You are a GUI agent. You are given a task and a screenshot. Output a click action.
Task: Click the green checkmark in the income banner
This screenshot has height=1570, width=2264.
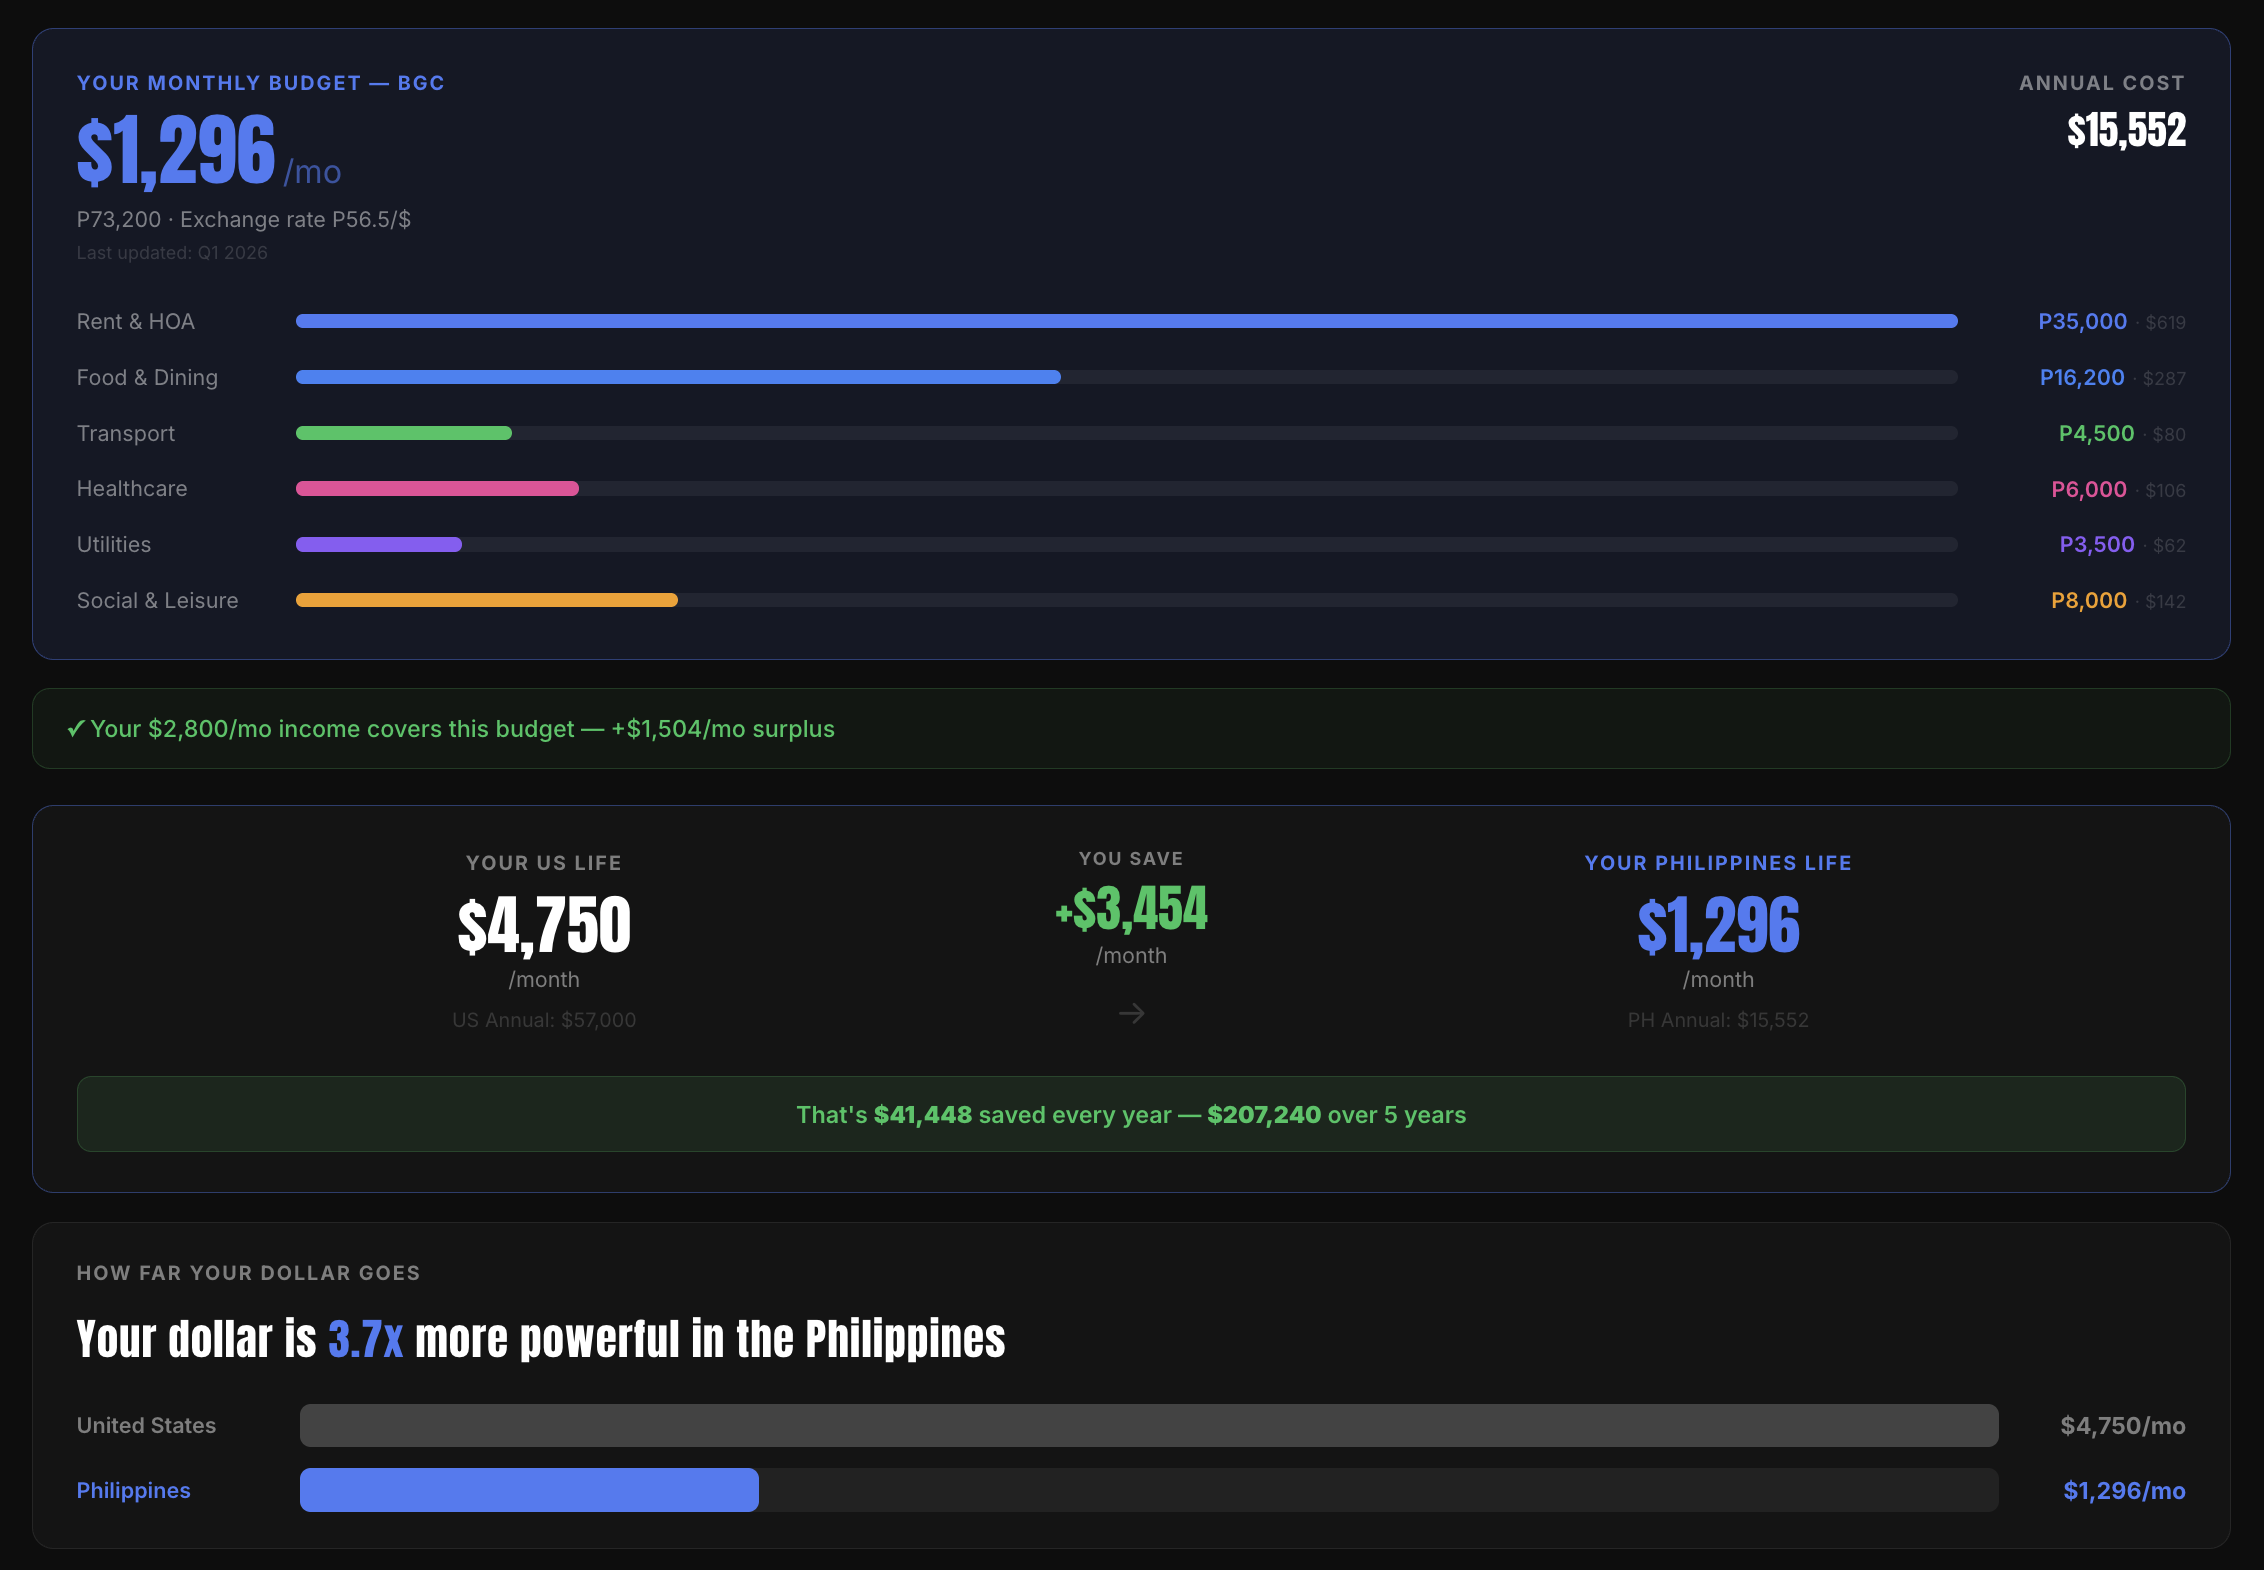pyautogui.click(x=74, y=729)
